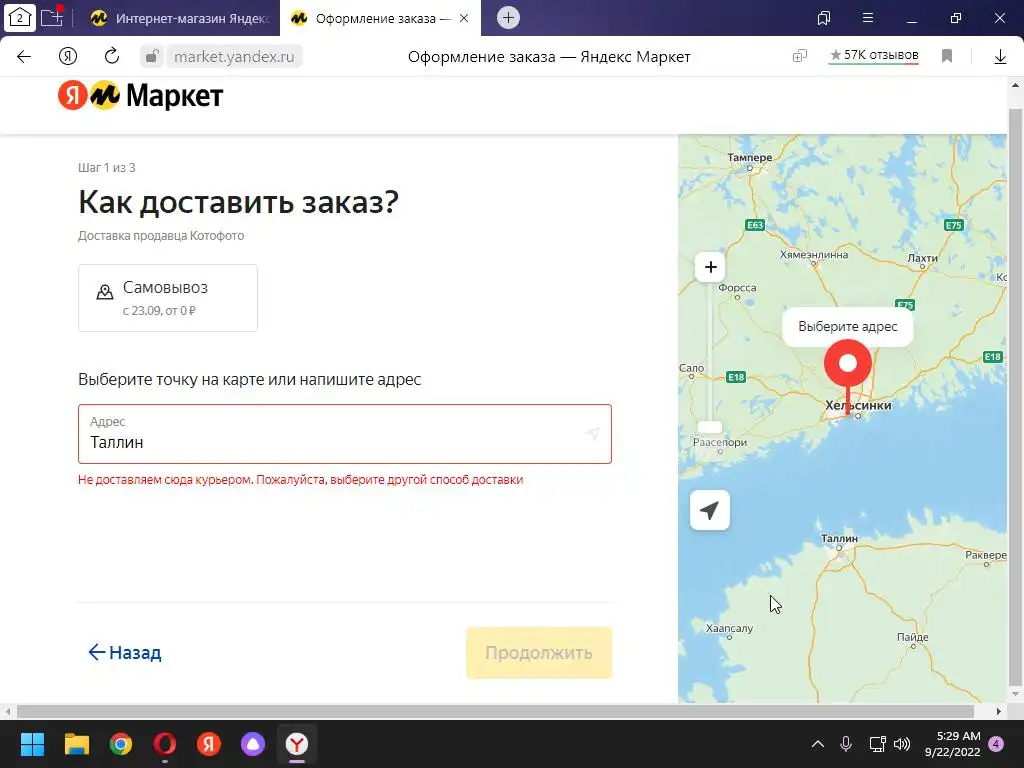Click the Выберите адрес map tooltip
The width and height of the screenshot is (1024, 768).
coord(848,327)
